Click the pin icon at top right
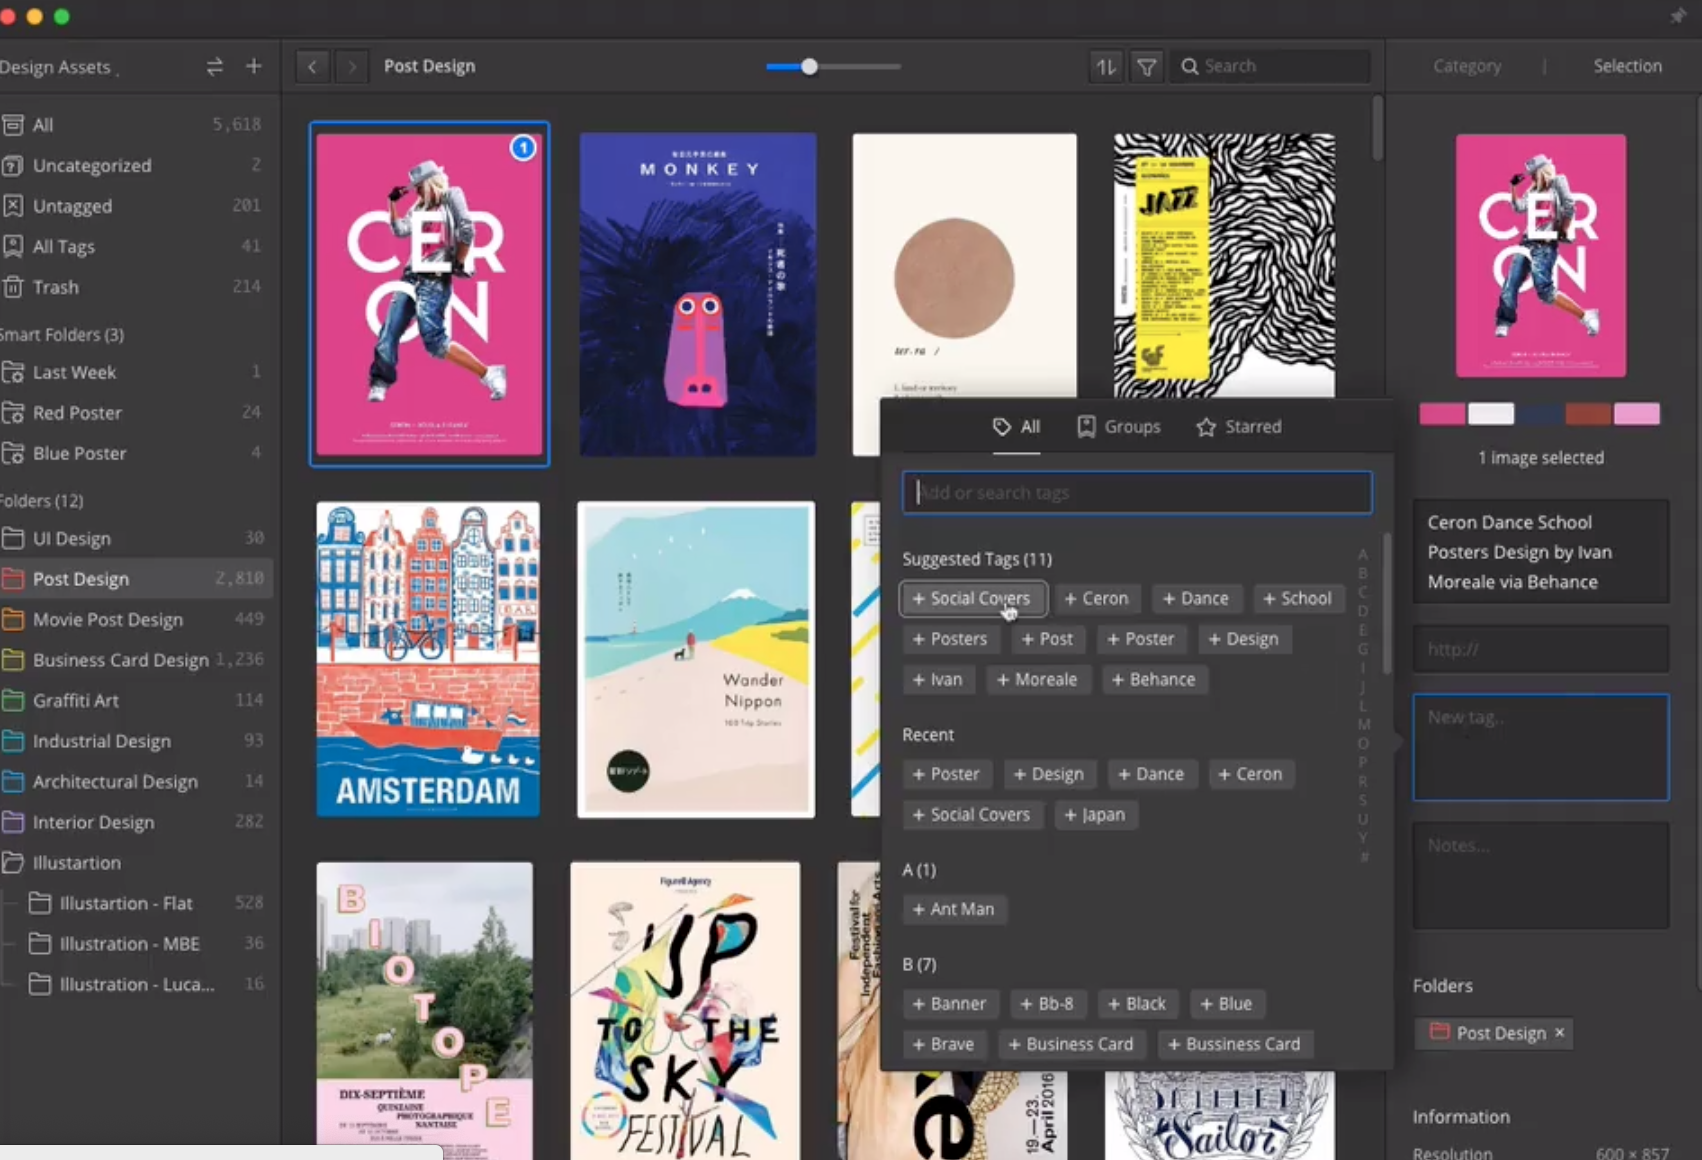Viewport: 1702px width, 1160px height. coord(1678,16)
